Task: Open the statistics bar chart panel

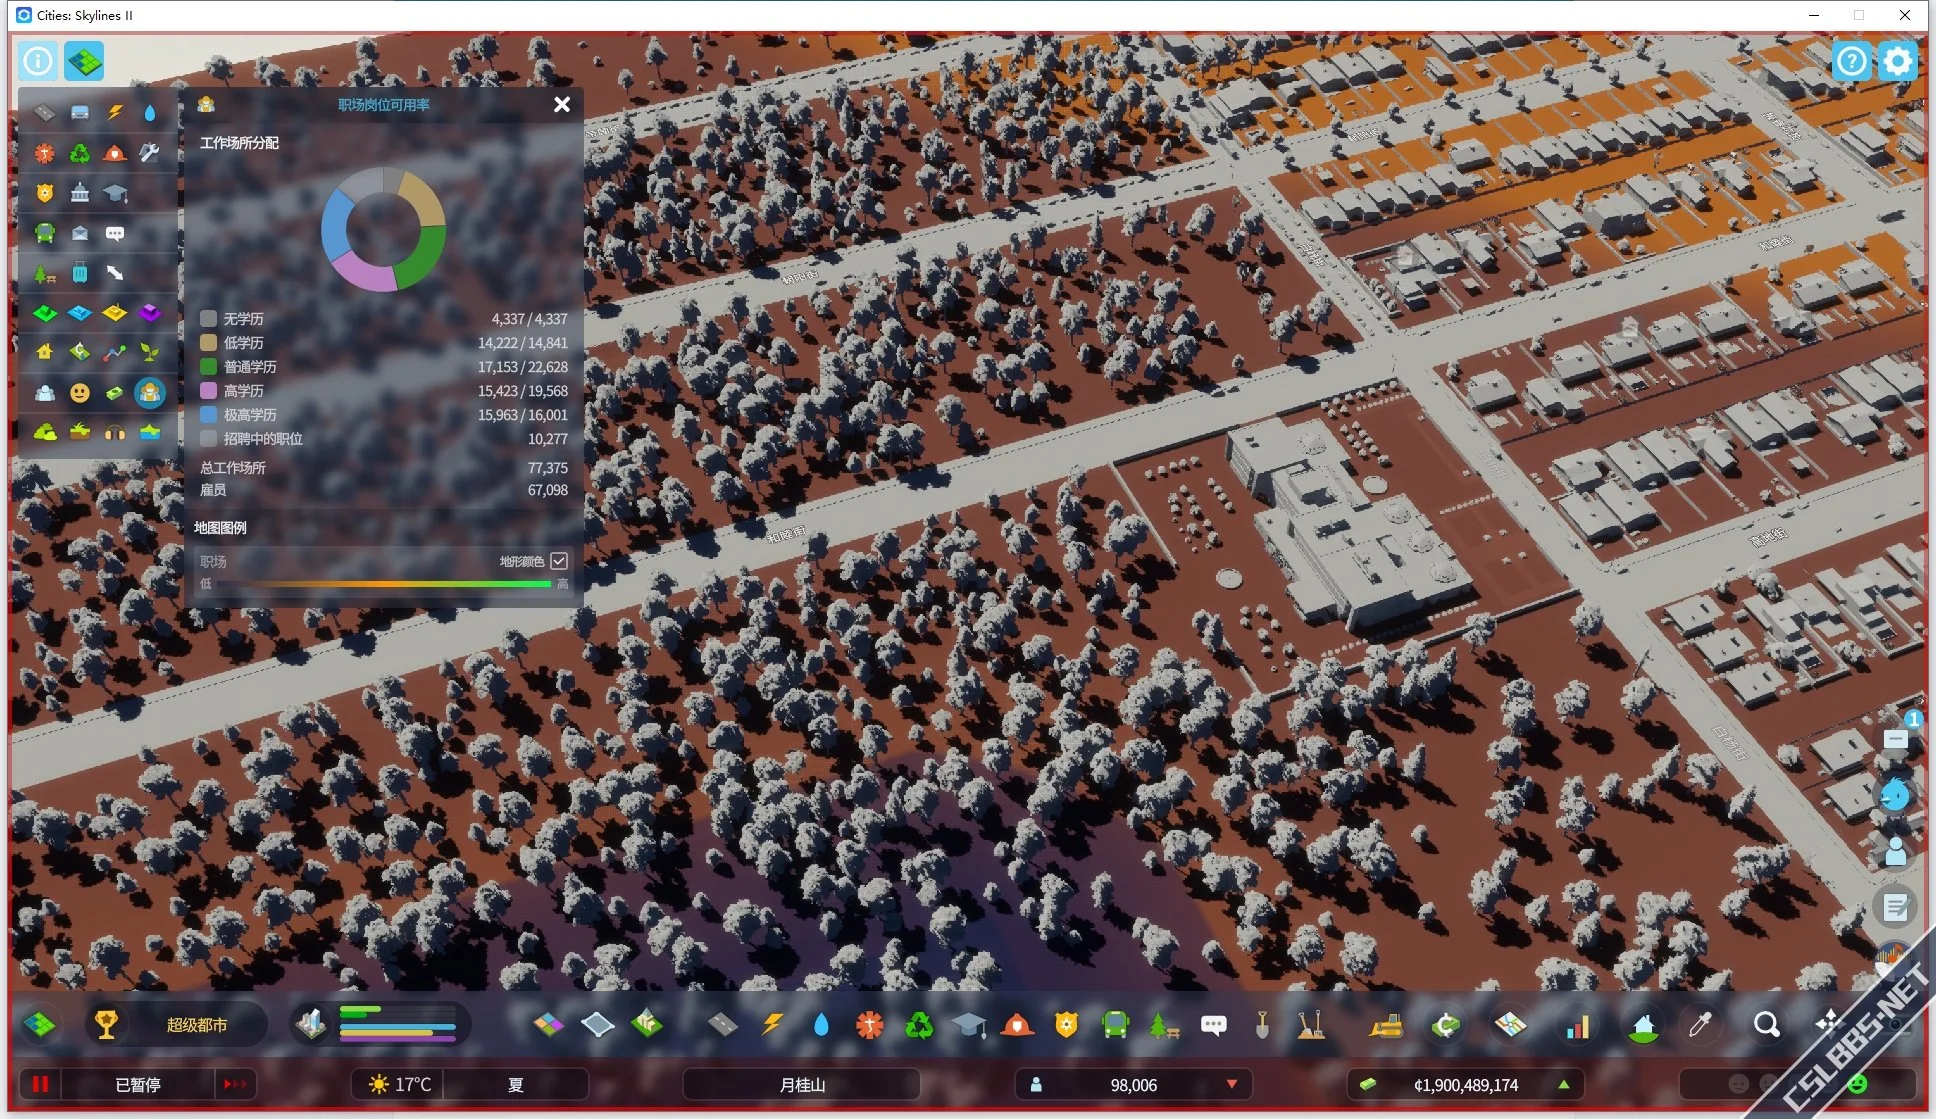Action: [1578, 1025]
